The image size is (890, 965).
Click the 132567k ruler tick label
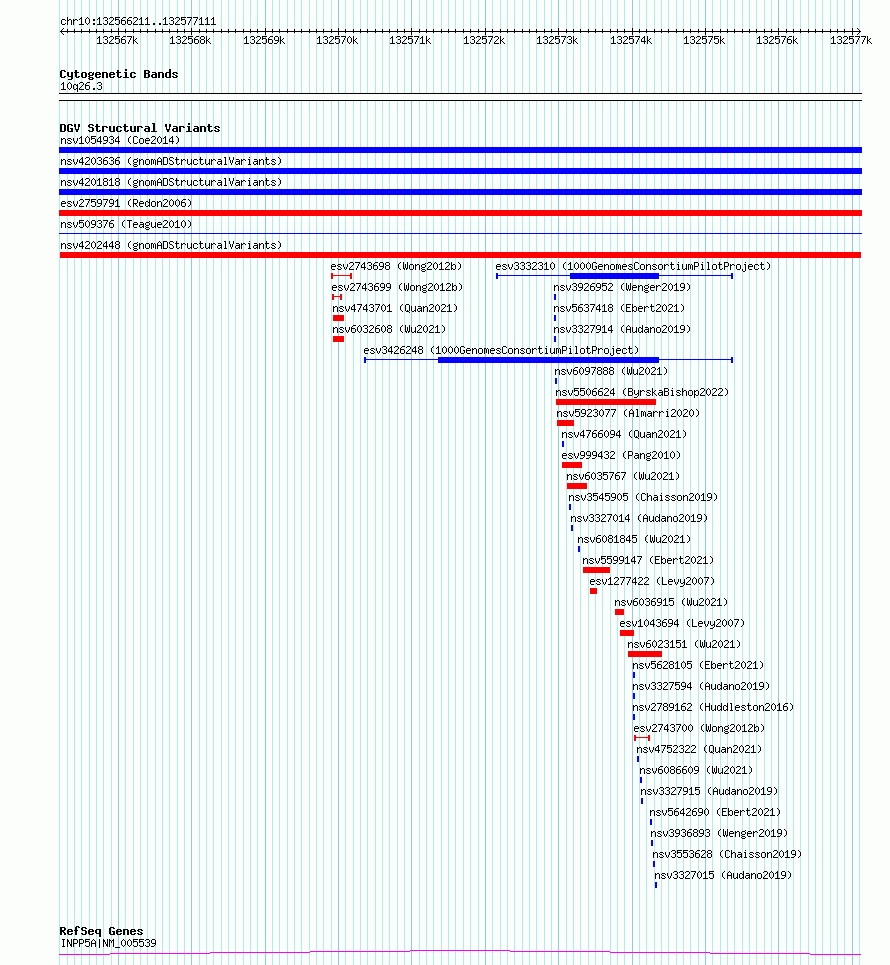pos(117,41)
